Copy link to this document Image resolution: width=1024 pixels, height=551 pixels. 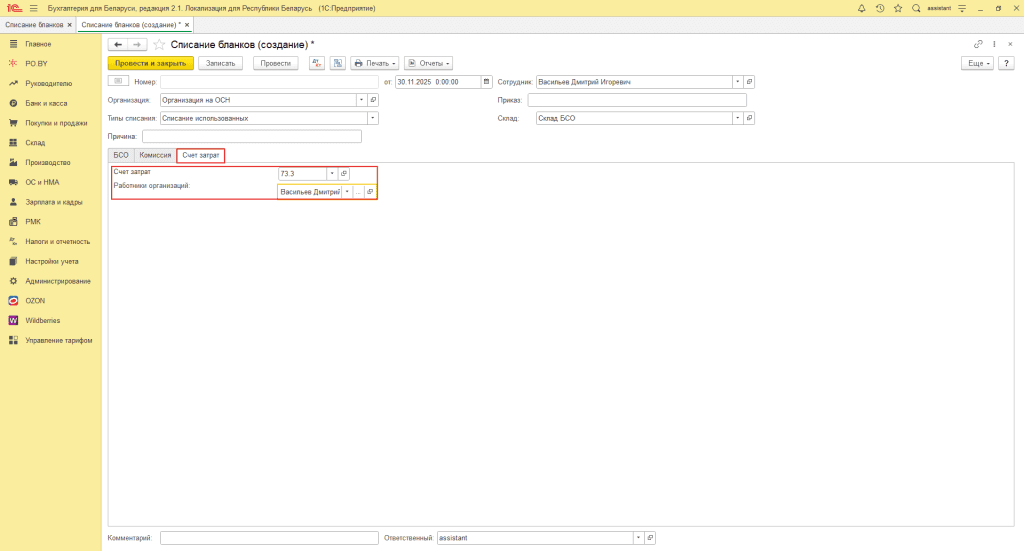[x=978, y=44]
